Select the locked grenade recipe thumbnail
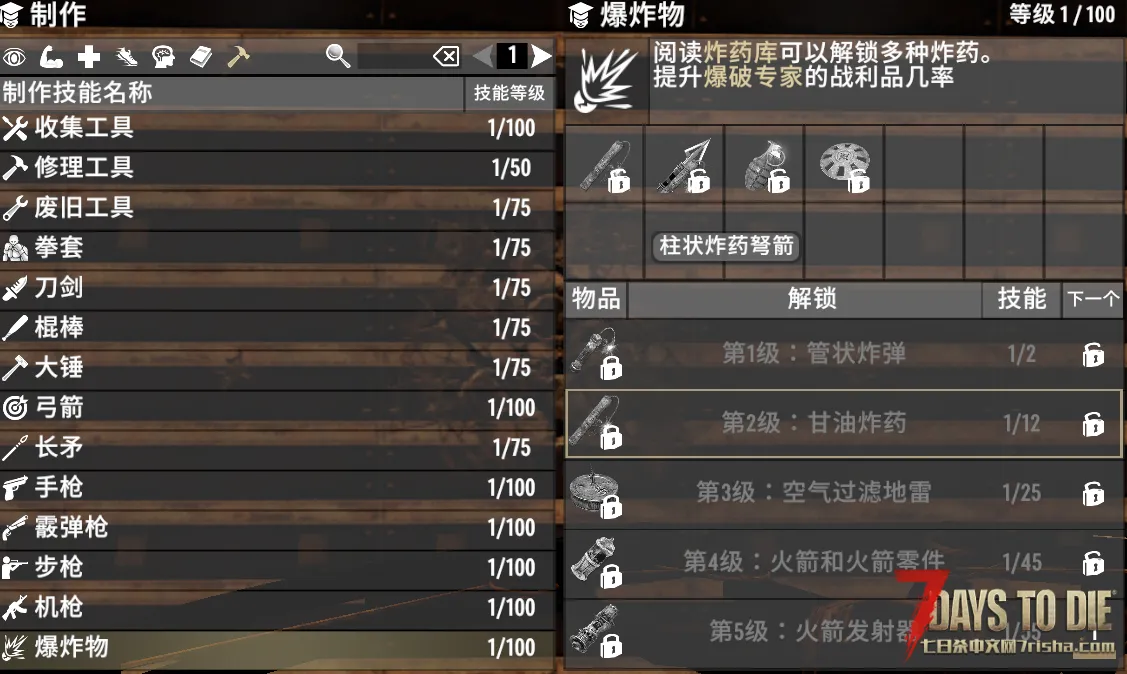This screenshot has height=674, width=1127. (765, 167)
